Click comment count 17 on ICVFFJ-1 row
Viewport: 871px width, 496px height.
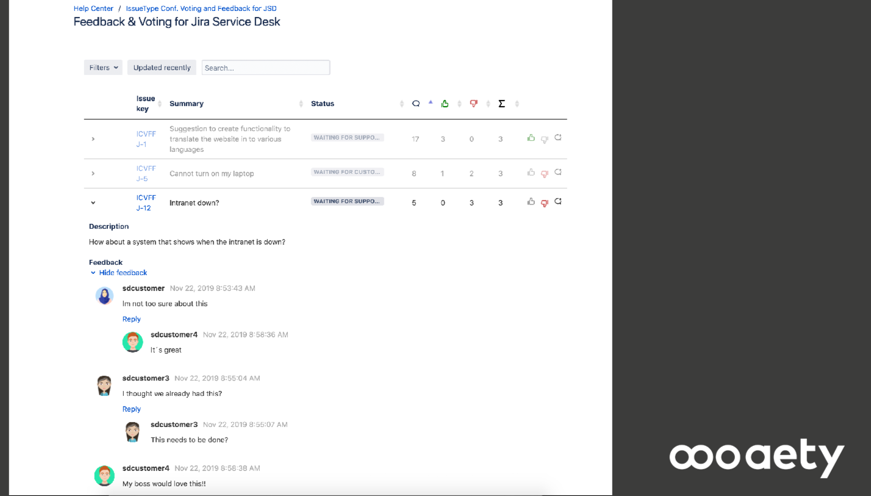[x=415, y=139]
